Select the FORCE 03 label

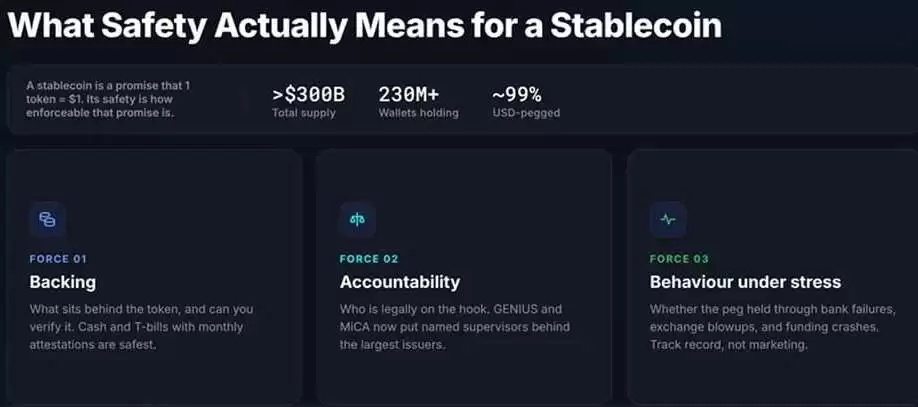(x=679, y=259)
